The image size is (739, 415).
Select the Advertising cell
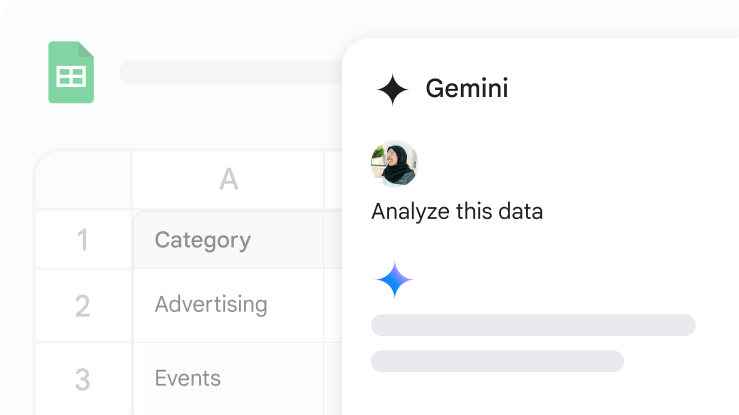pos(228,305)
